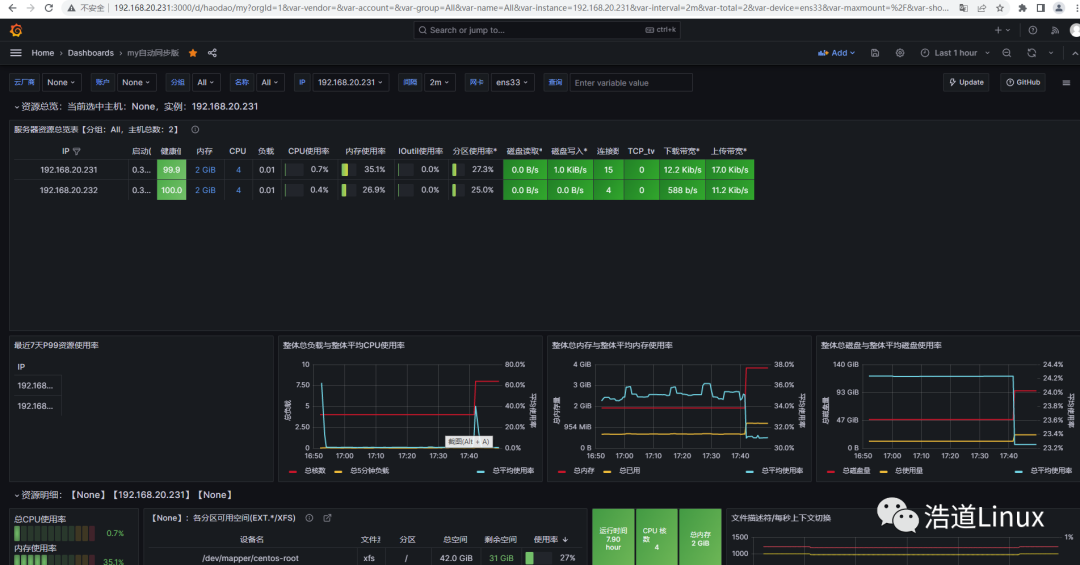
Task: Select the 2m interval dropdown
Action: [439, 82]
